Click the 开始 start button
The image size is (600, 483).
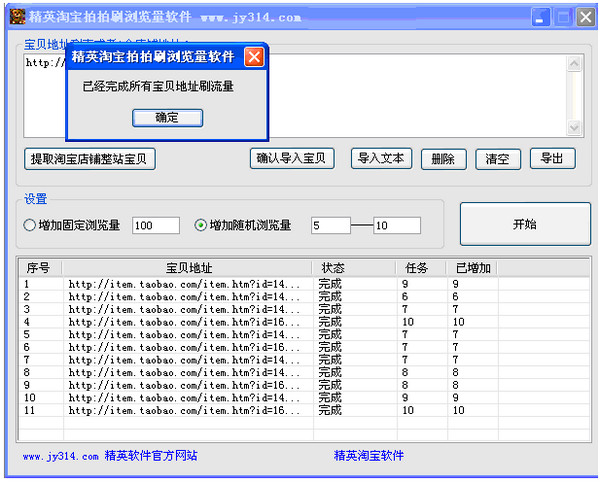pyautogui.click(x=525, y=224)
